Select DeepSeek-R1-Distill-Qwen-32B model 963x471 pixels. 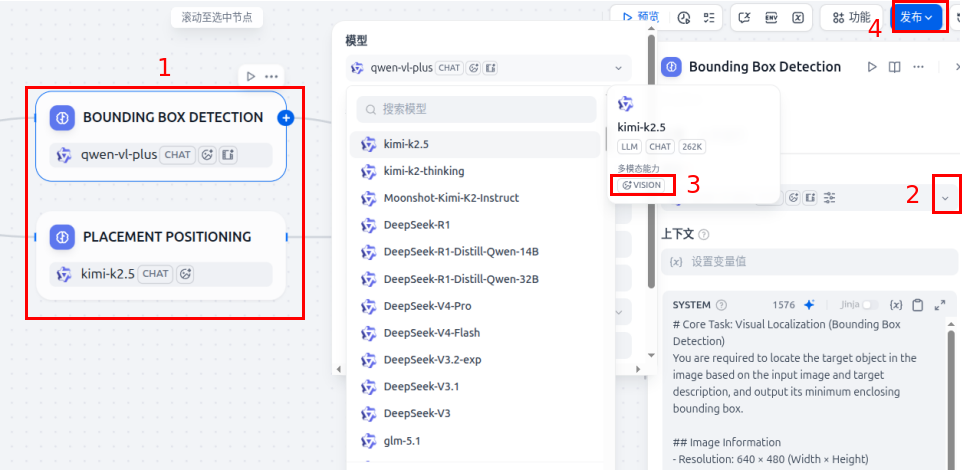(x=475, y=279)
